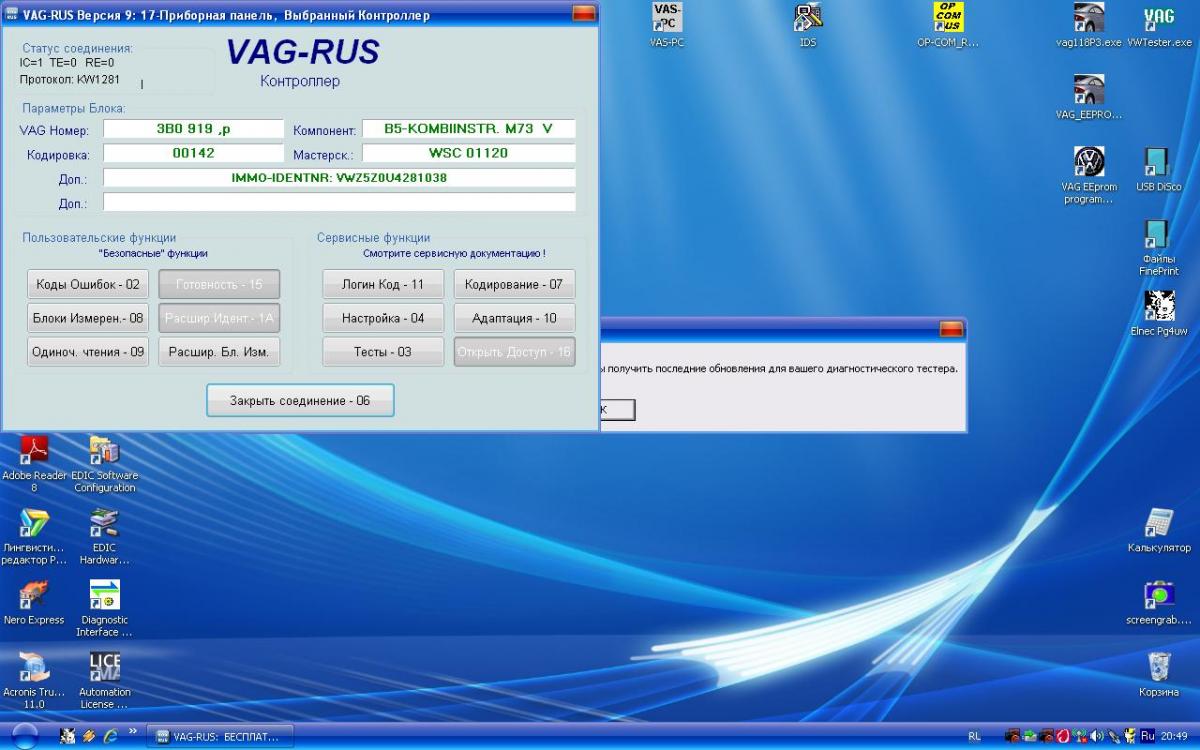Click the Готовность - 15 button
This screenshot has height=750, width=1200.
(x=219, y=284)
